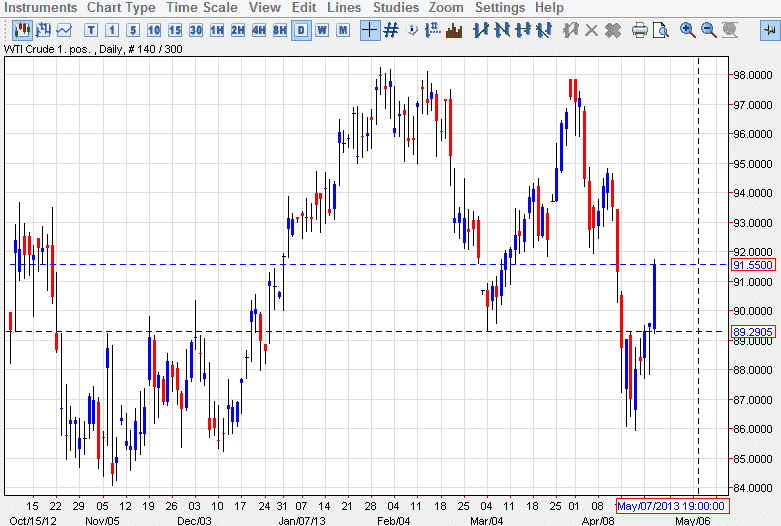Click the volume histogram icon

coord(454,30)
